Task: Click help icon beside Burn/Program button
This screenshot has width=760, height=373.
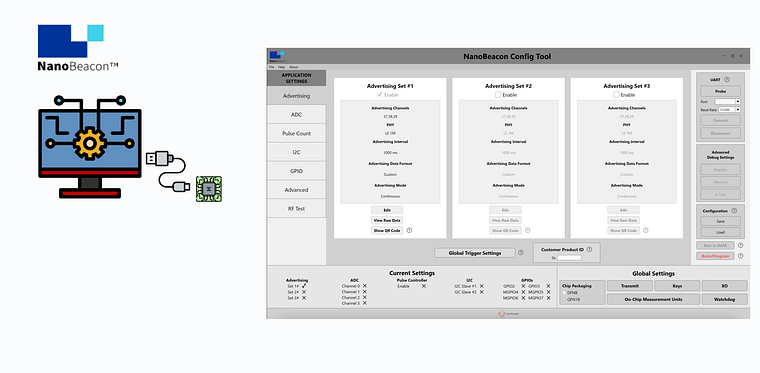Action: pos(740,256)
